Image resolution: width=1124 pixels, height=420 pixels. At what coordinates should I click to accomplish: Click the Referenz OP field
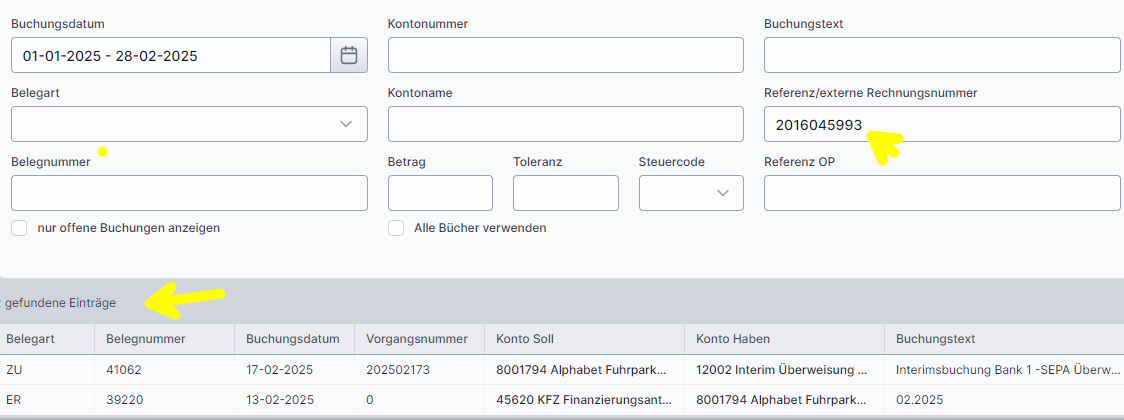[x=941, y=193]
